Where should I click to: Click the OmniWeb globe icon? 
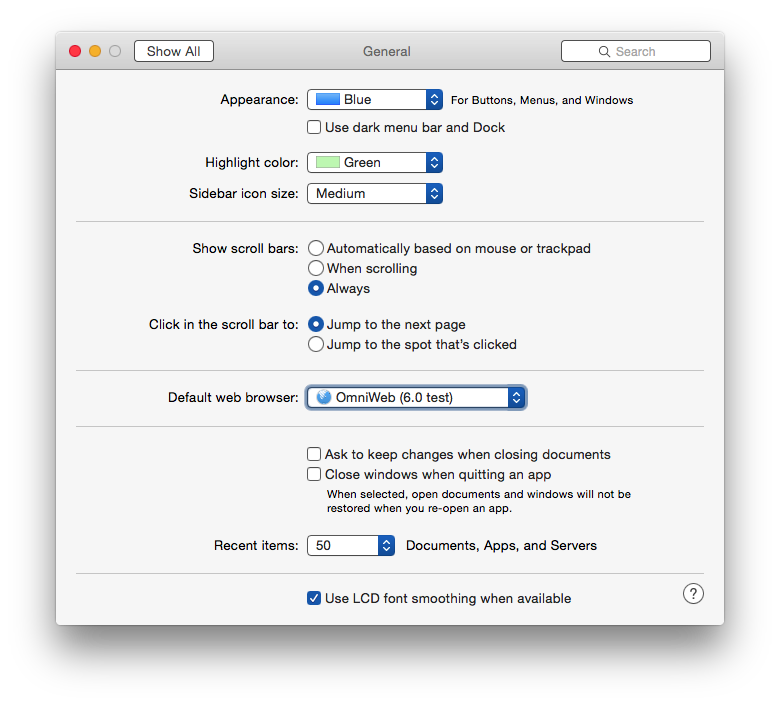point(324,397)
